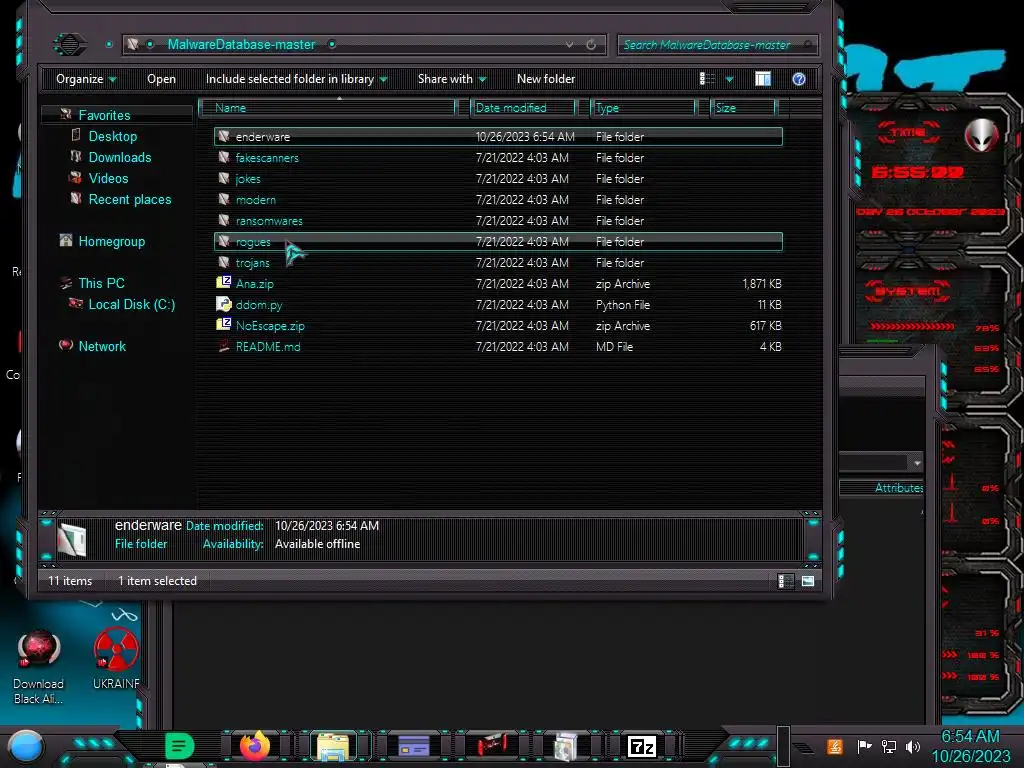Refresh the MalwareDatabase-master folder view
The image size is (1024, 768).
point(591,44)
